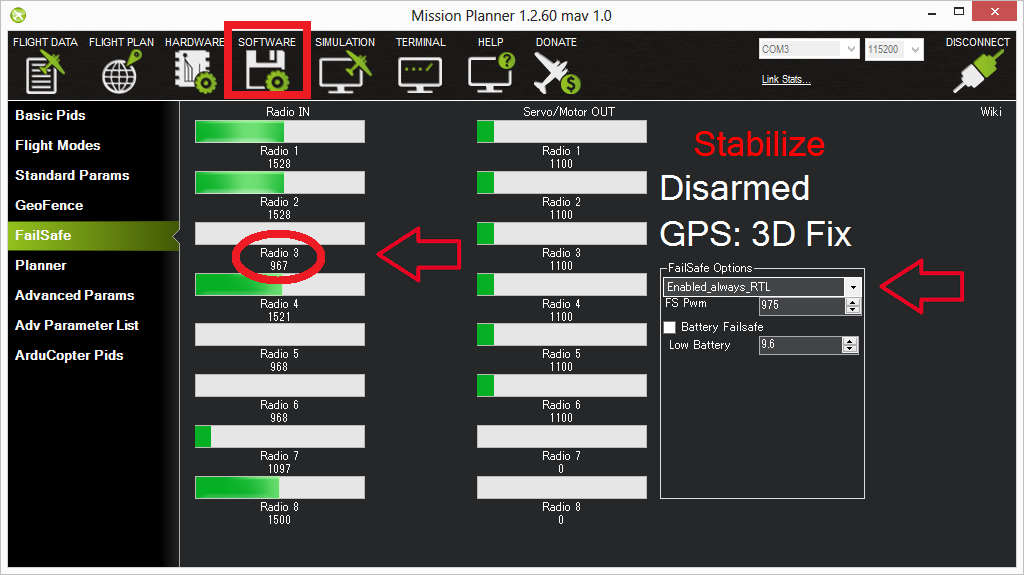This screenshot has height=575, width=1024.
Task: Click the Servo/Motor OUT Radio 1 bar
Action: pos(562,131)
